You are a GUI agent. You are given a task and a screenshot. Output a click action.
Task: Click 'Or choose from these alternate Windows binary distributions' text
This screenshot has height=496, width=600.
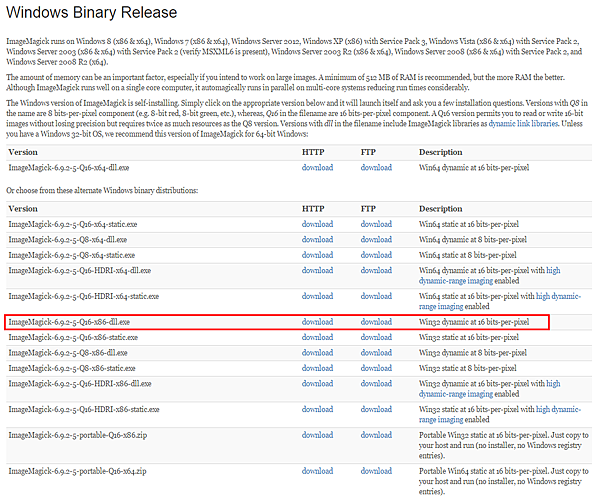(102, 190)
